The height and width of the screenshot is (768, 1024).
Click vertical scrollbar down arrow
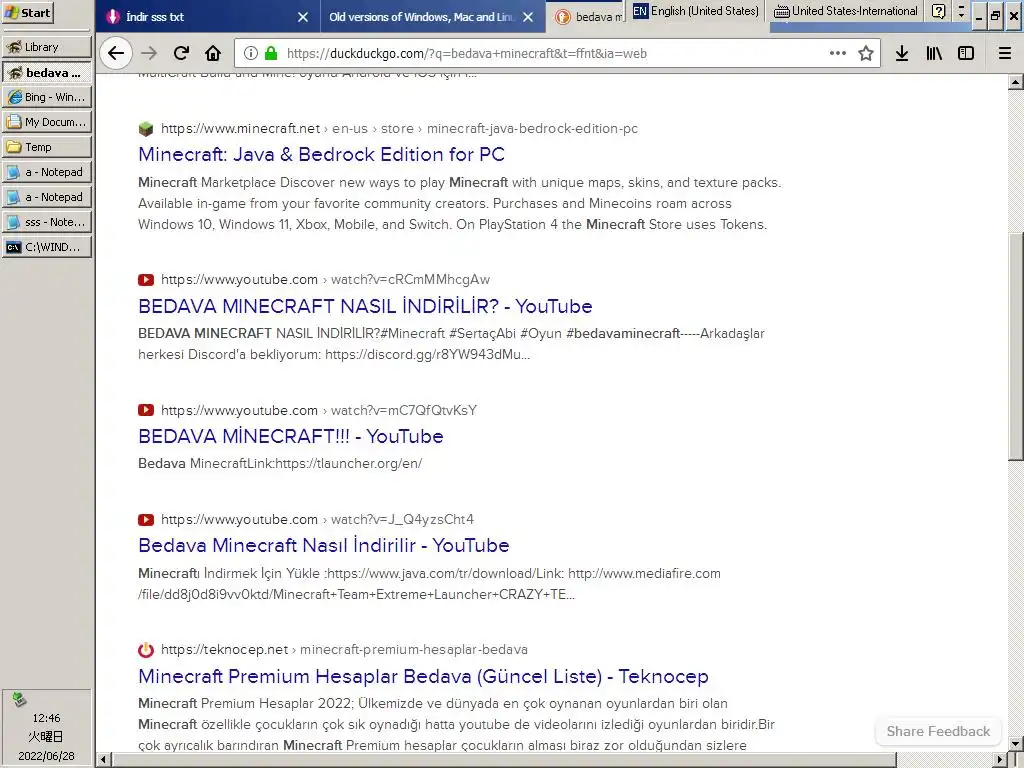pyautogui.click(x=1016, y=744)
